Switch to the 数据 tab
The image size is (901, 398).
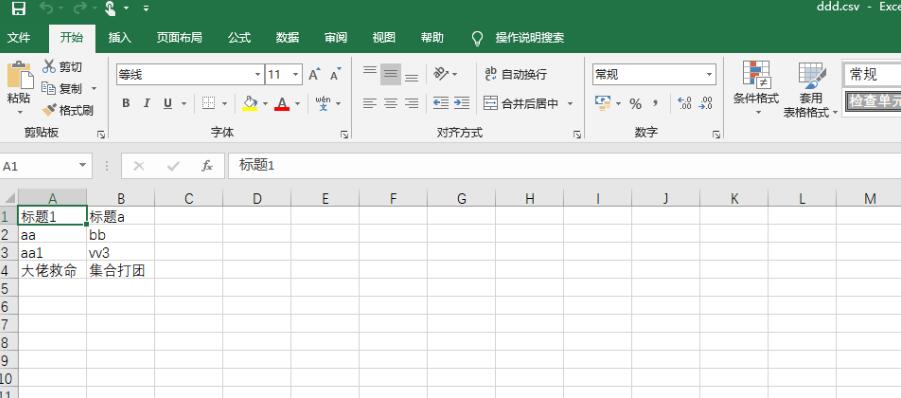click(x=287, y=38)
